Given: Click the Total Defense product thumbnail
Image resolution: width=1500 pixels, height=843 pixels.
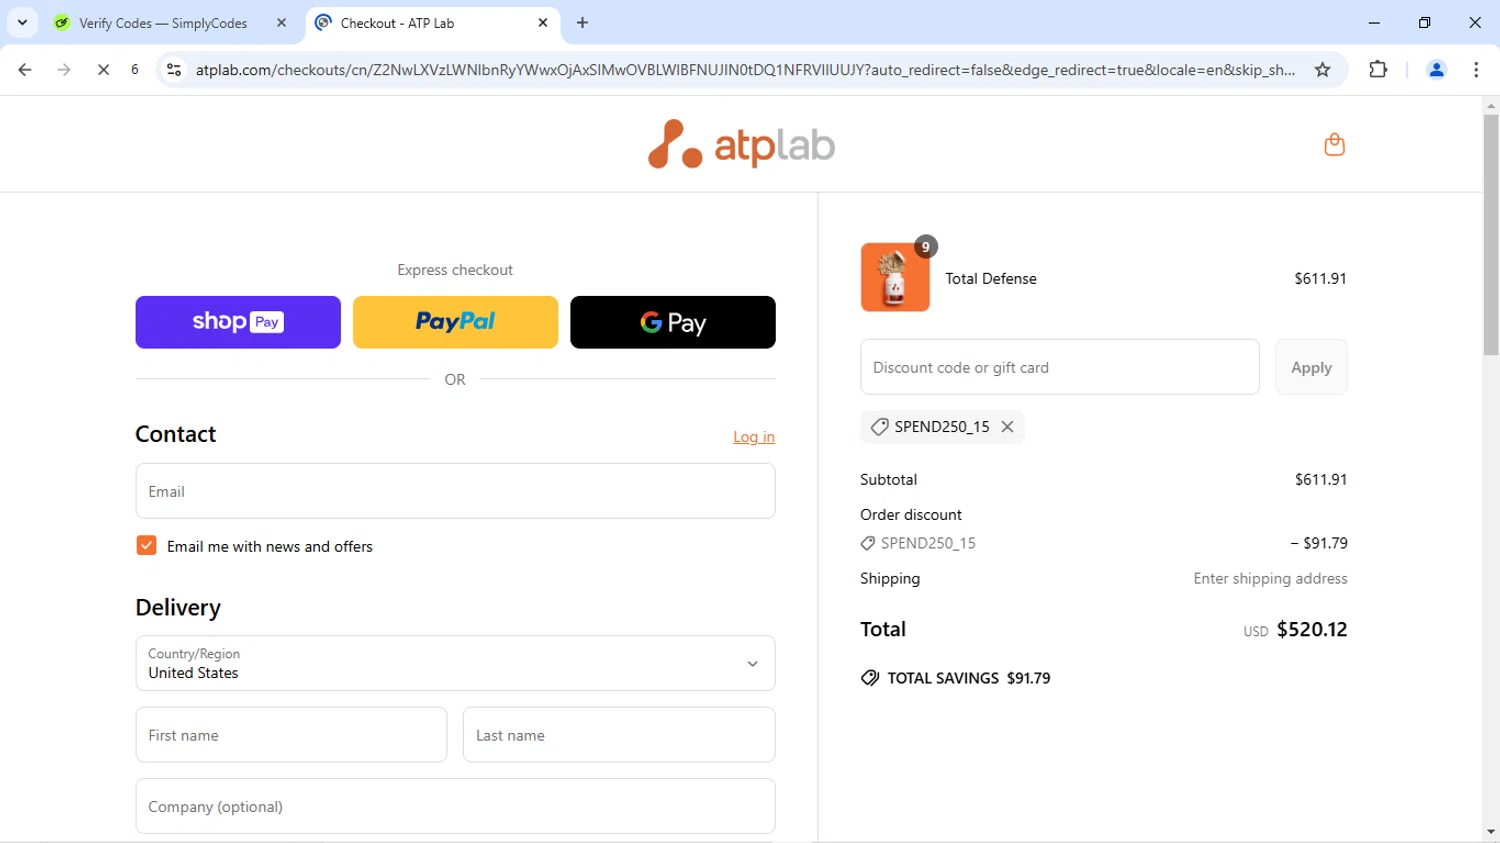Looking at the screenshot, I should [x=895, y=277].
